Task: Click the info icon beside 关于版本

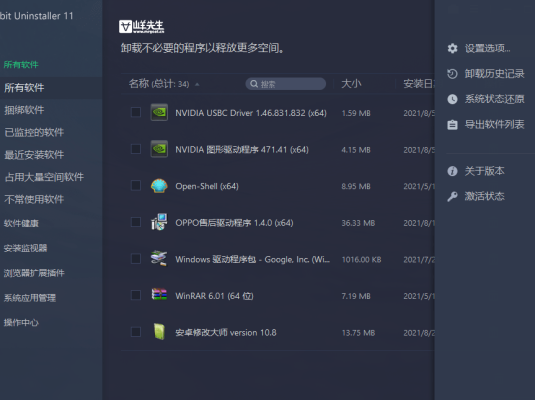Action: pos(452,171)
